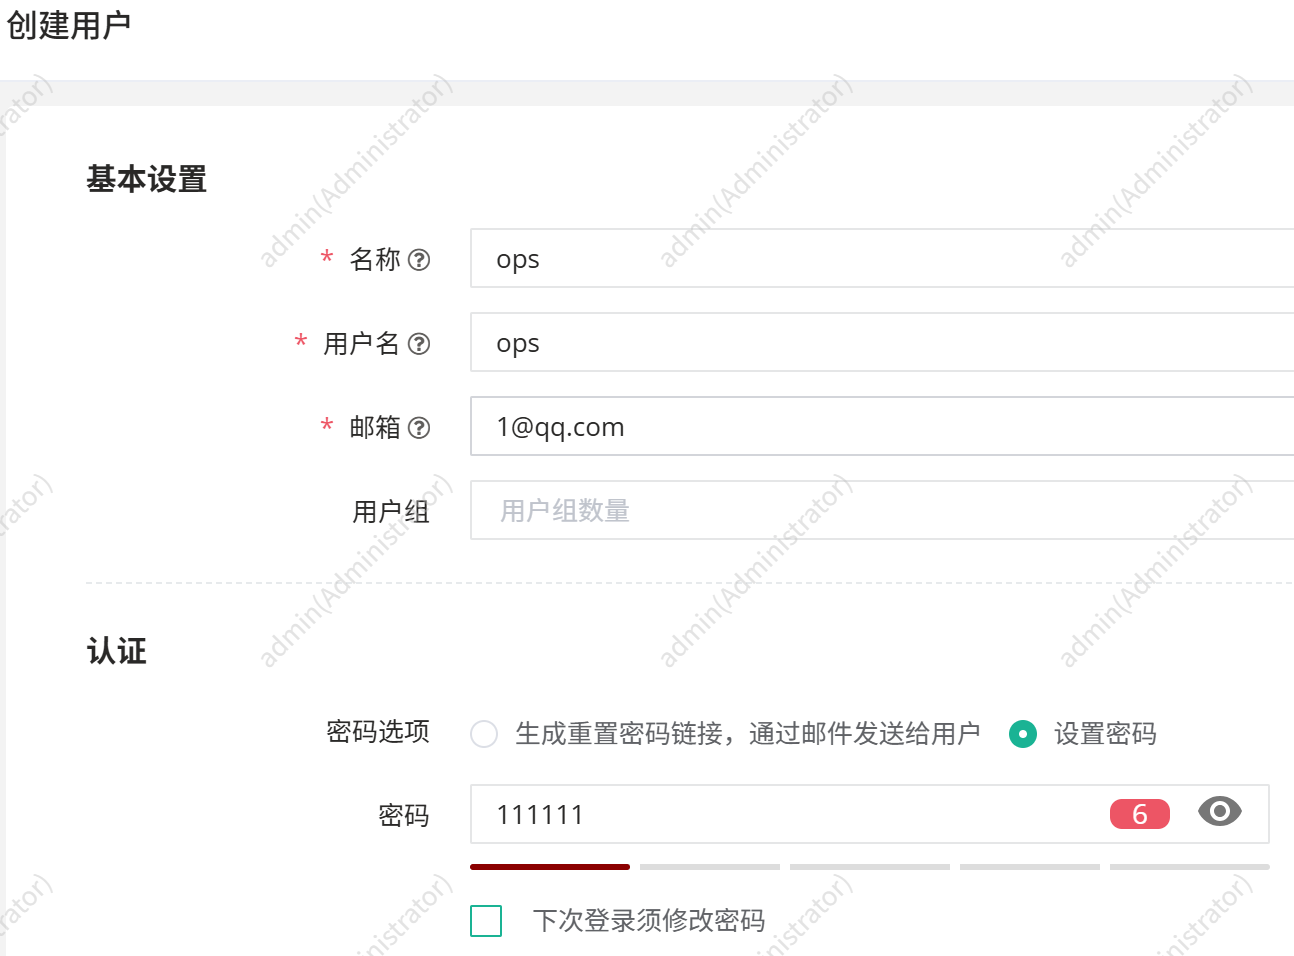Open the help icon beside 用户名

420,344
